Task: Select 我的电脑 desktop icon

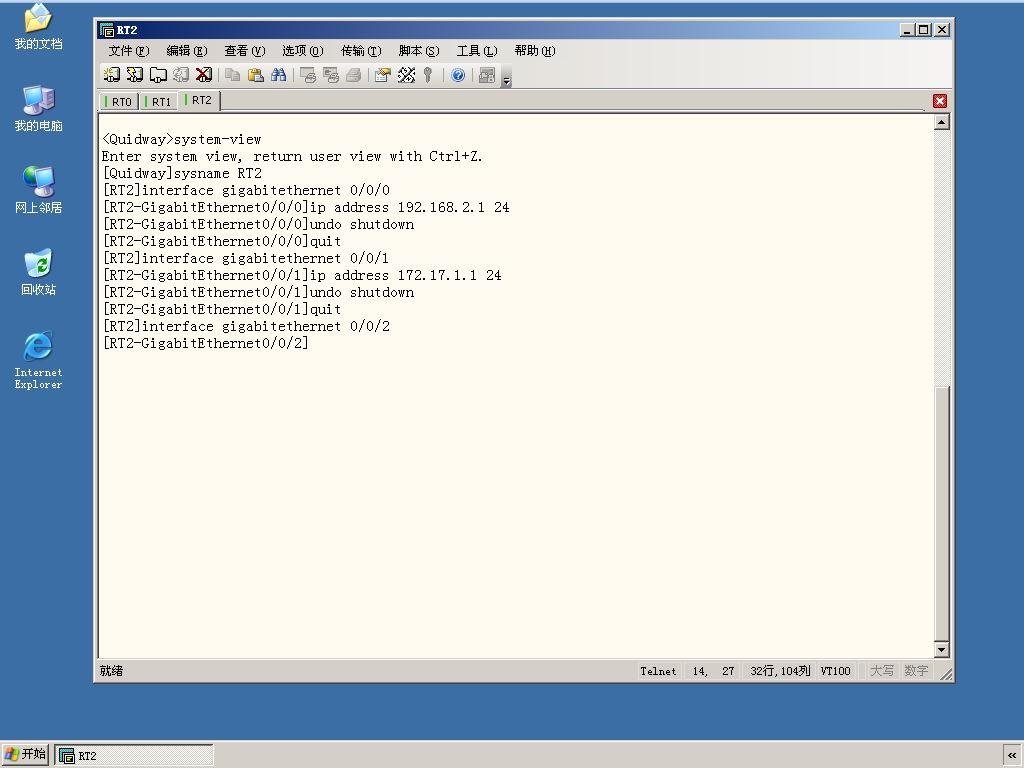Action: coord(39,108)
